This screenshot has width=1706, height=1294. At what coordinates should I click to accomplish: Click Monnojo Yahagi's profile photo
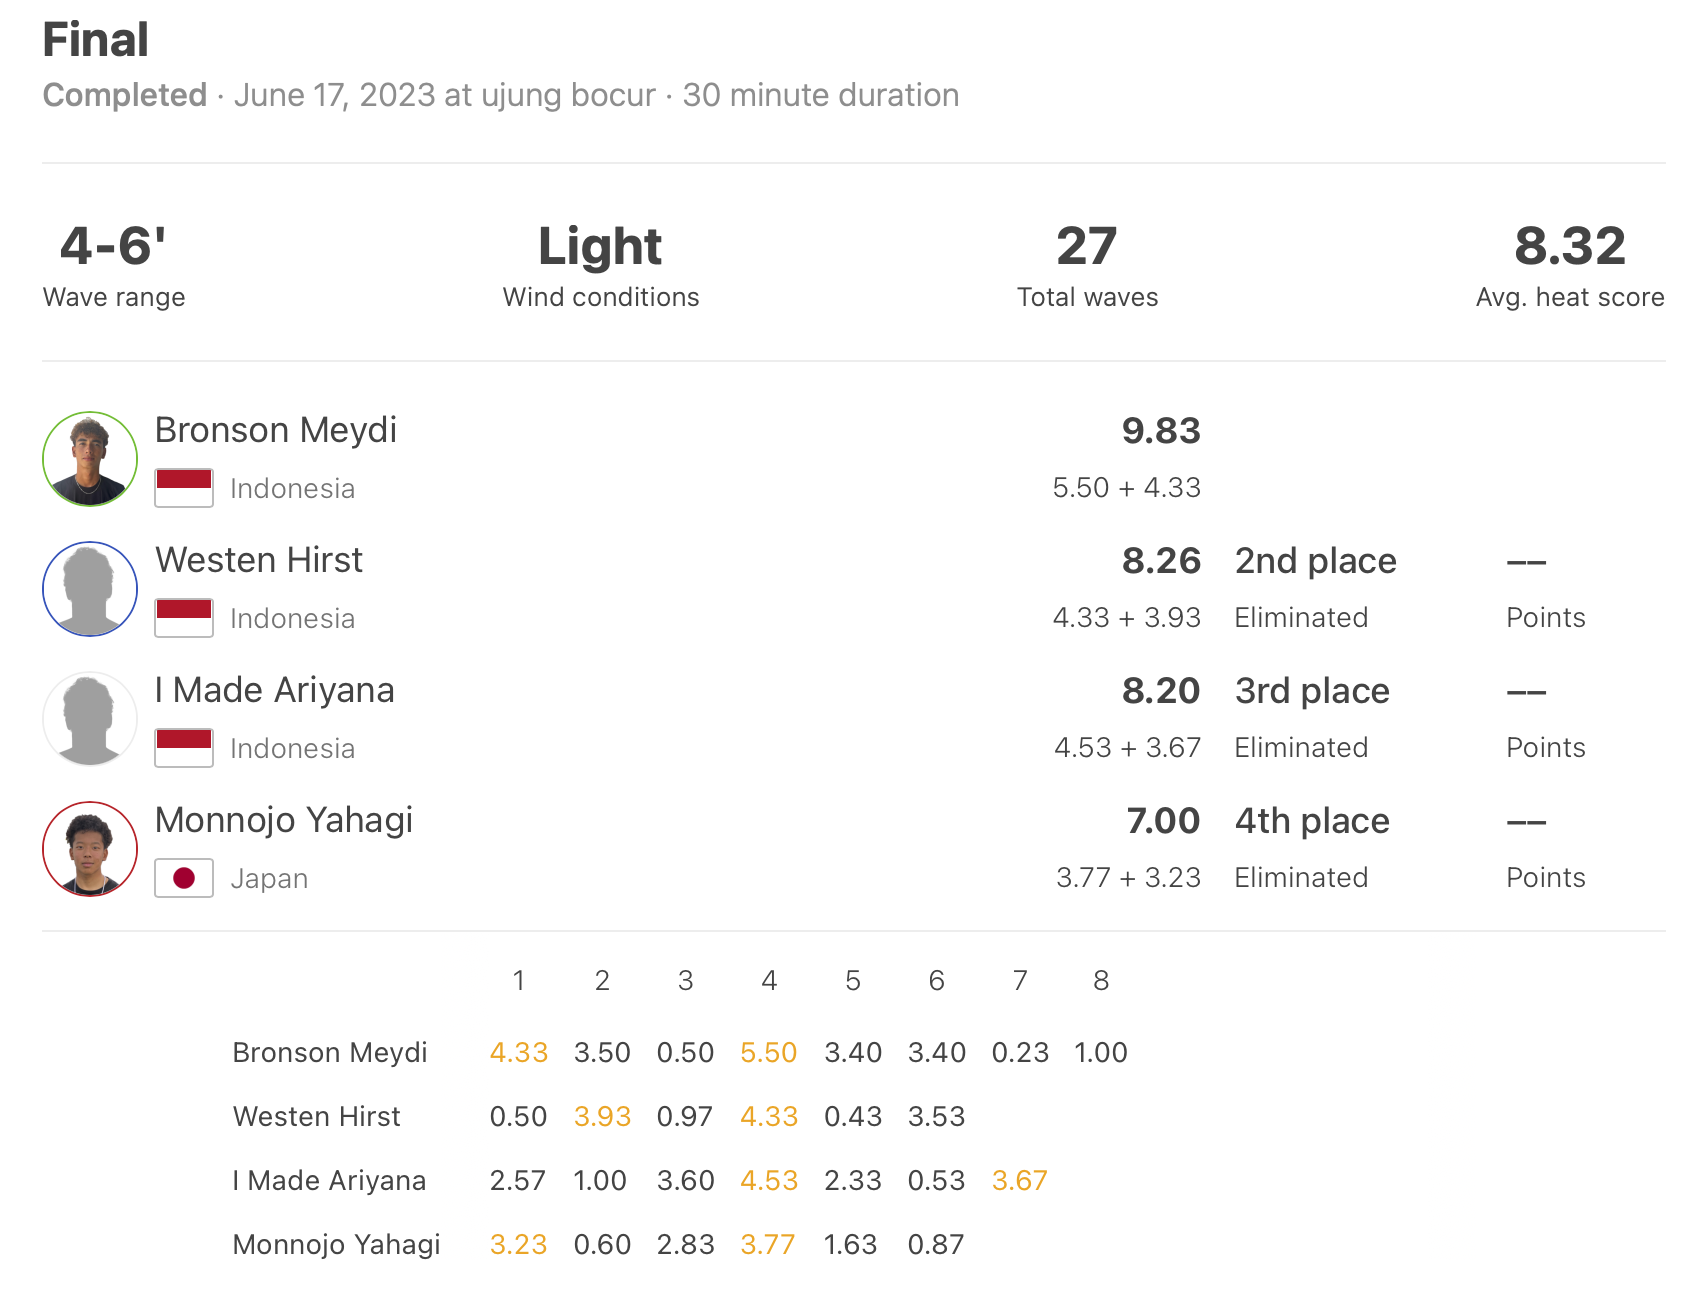(x=90, y=849)
